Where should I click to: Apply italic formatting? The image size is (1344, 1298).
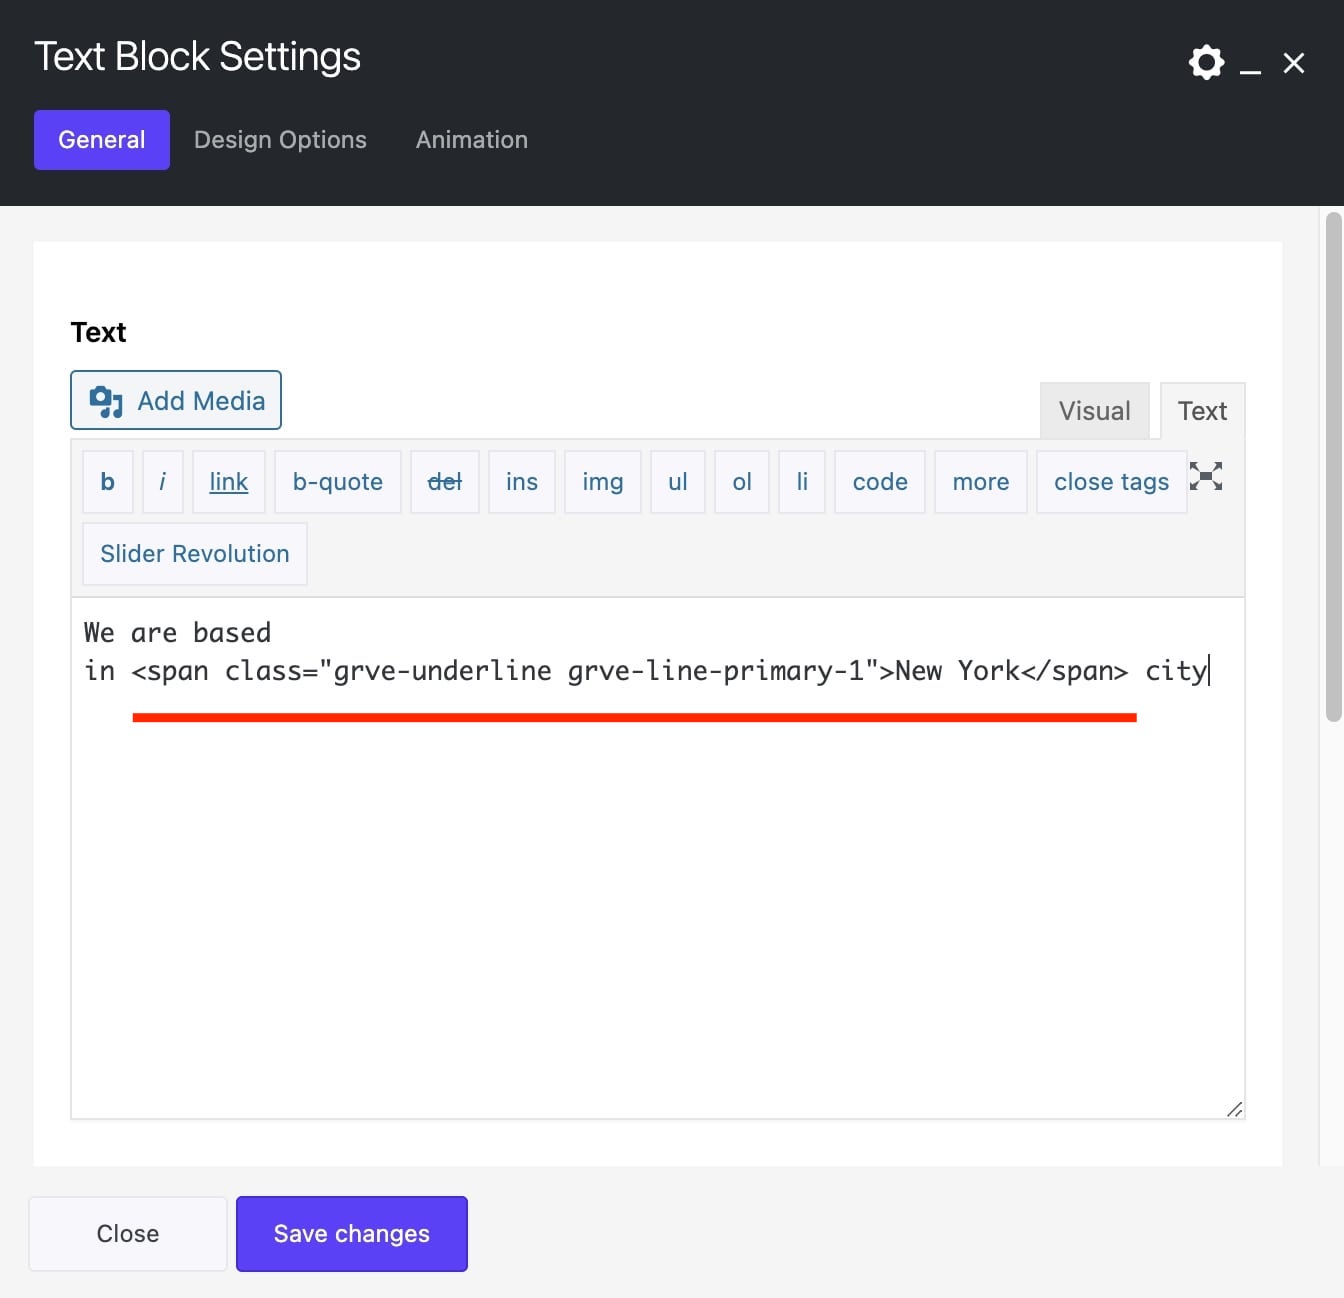[x=163, y=481]
